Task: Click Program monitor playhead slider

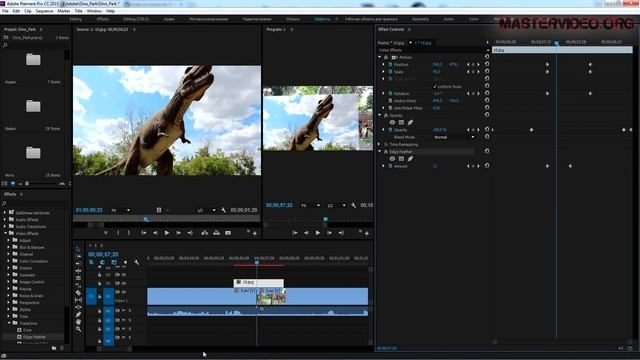Action: [x=325, y=219]
